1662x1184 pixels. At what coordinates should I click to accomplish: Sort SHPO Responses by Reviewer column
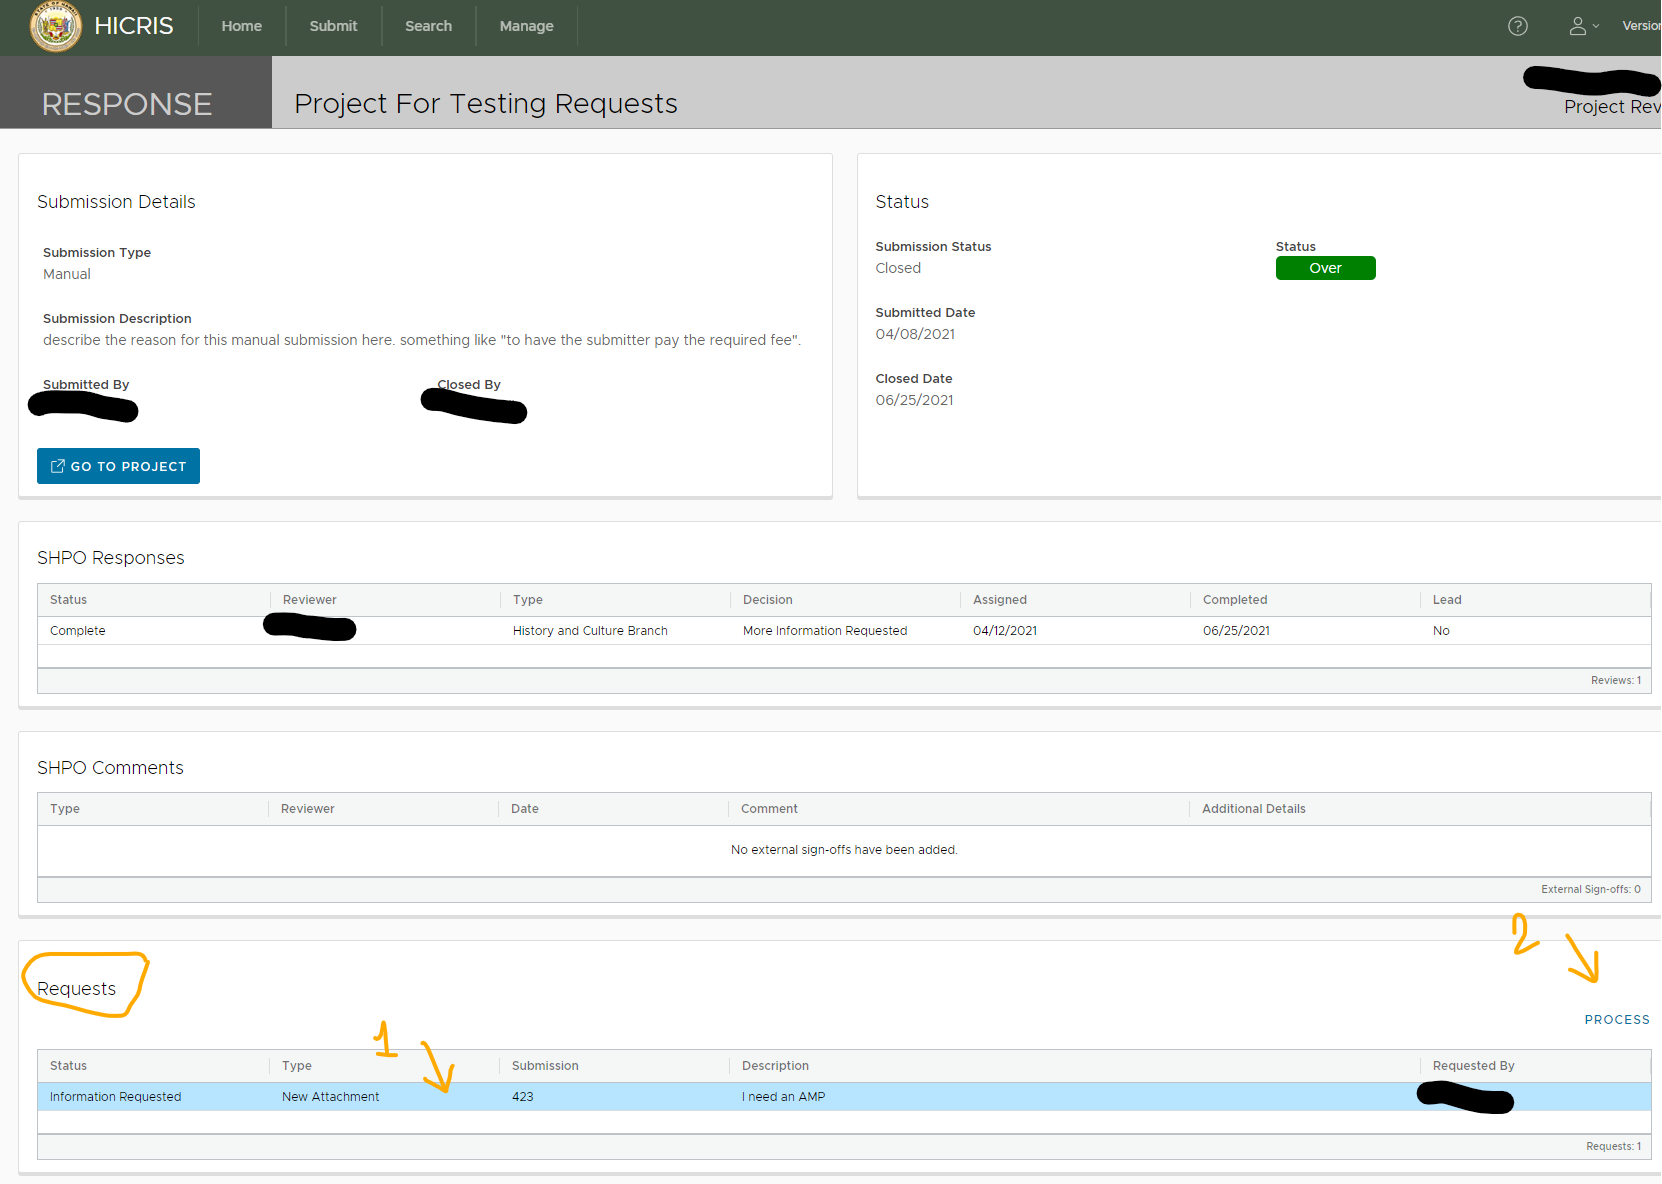pos(310,600)
